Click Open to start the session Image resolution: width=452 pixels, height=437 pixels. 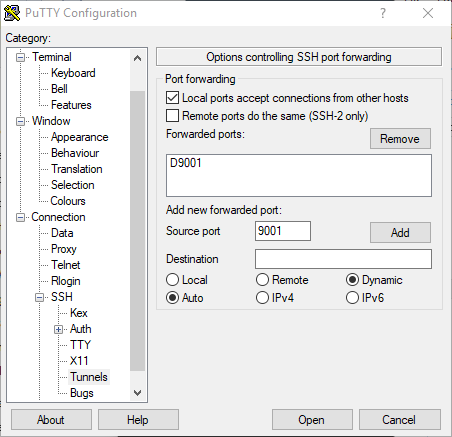[x=312, y=420]
